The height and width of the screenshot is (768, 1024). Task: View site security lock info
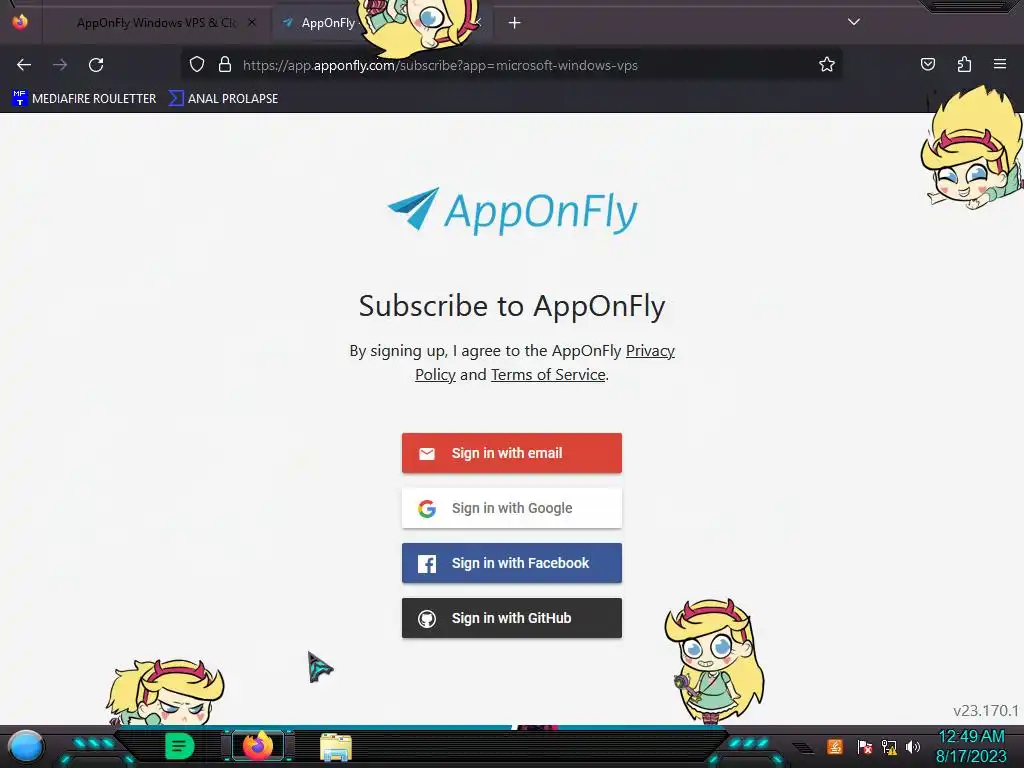(225, 64)
